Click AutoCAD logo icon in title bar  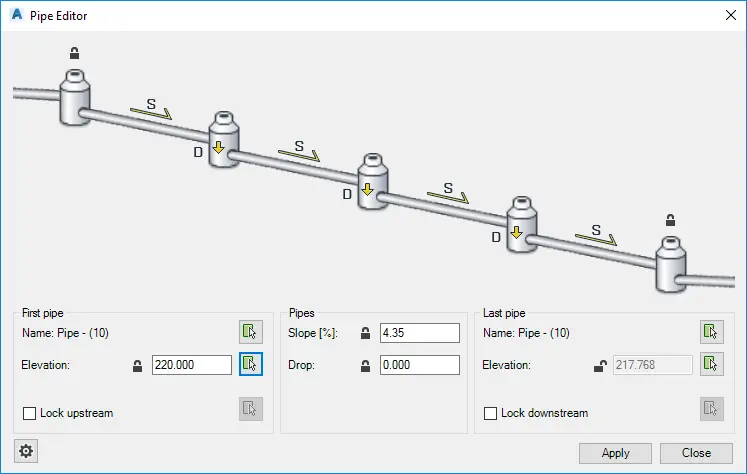coord(17,15)
